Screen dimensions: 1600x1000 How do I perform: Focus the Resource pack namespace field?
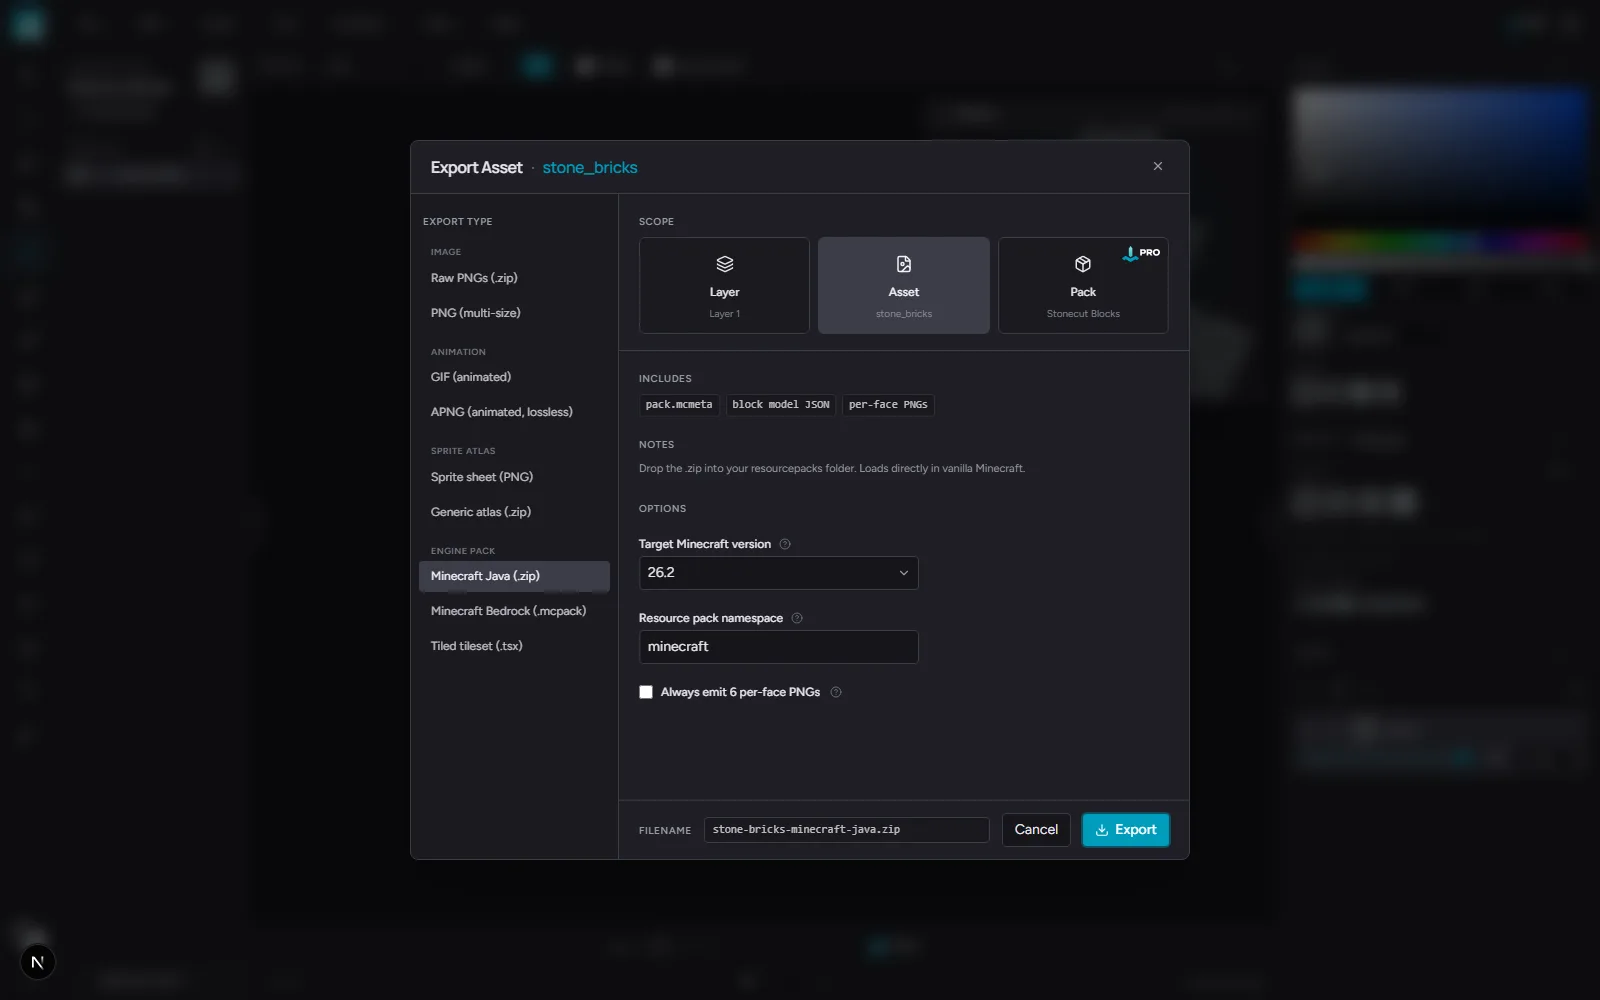click(778, 647)
